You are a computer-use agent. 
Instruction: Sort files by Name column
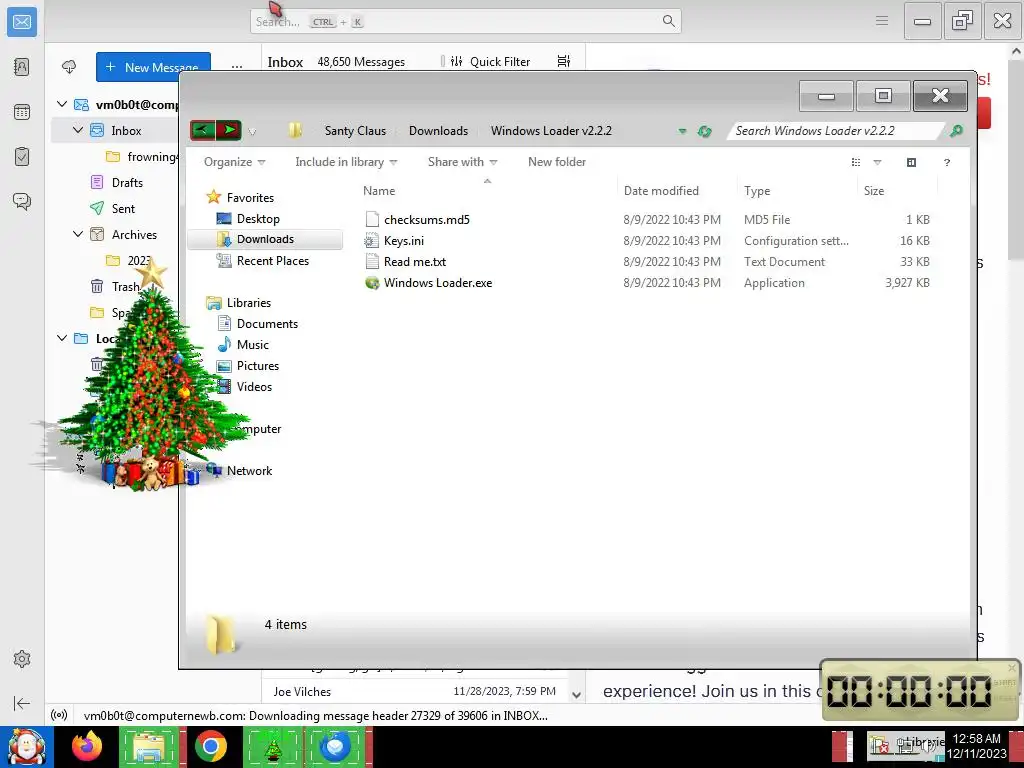pyautogui.click(x=379, y=191)
